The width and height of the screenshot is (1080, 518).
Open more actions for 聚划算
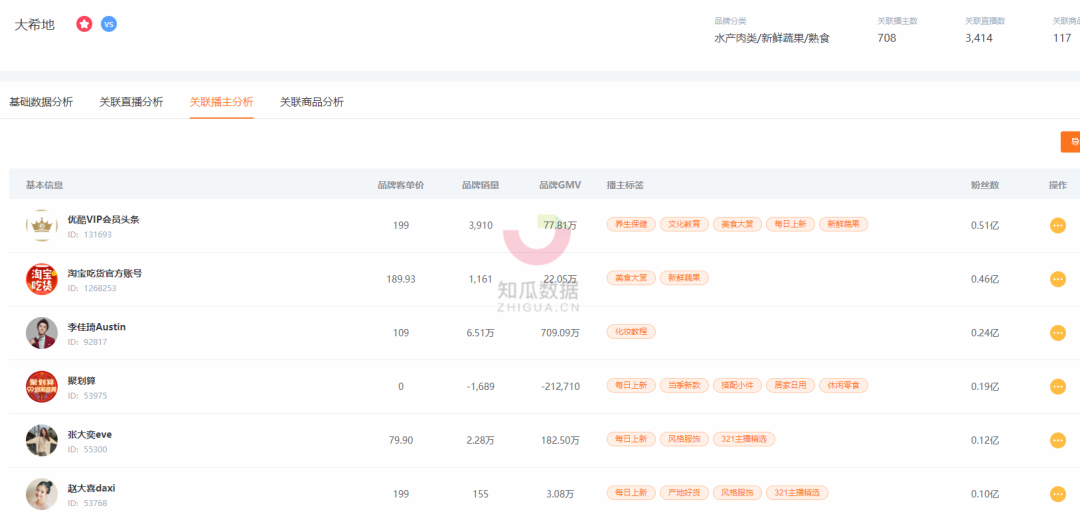pyautogui.click(x=1058, y=386)
